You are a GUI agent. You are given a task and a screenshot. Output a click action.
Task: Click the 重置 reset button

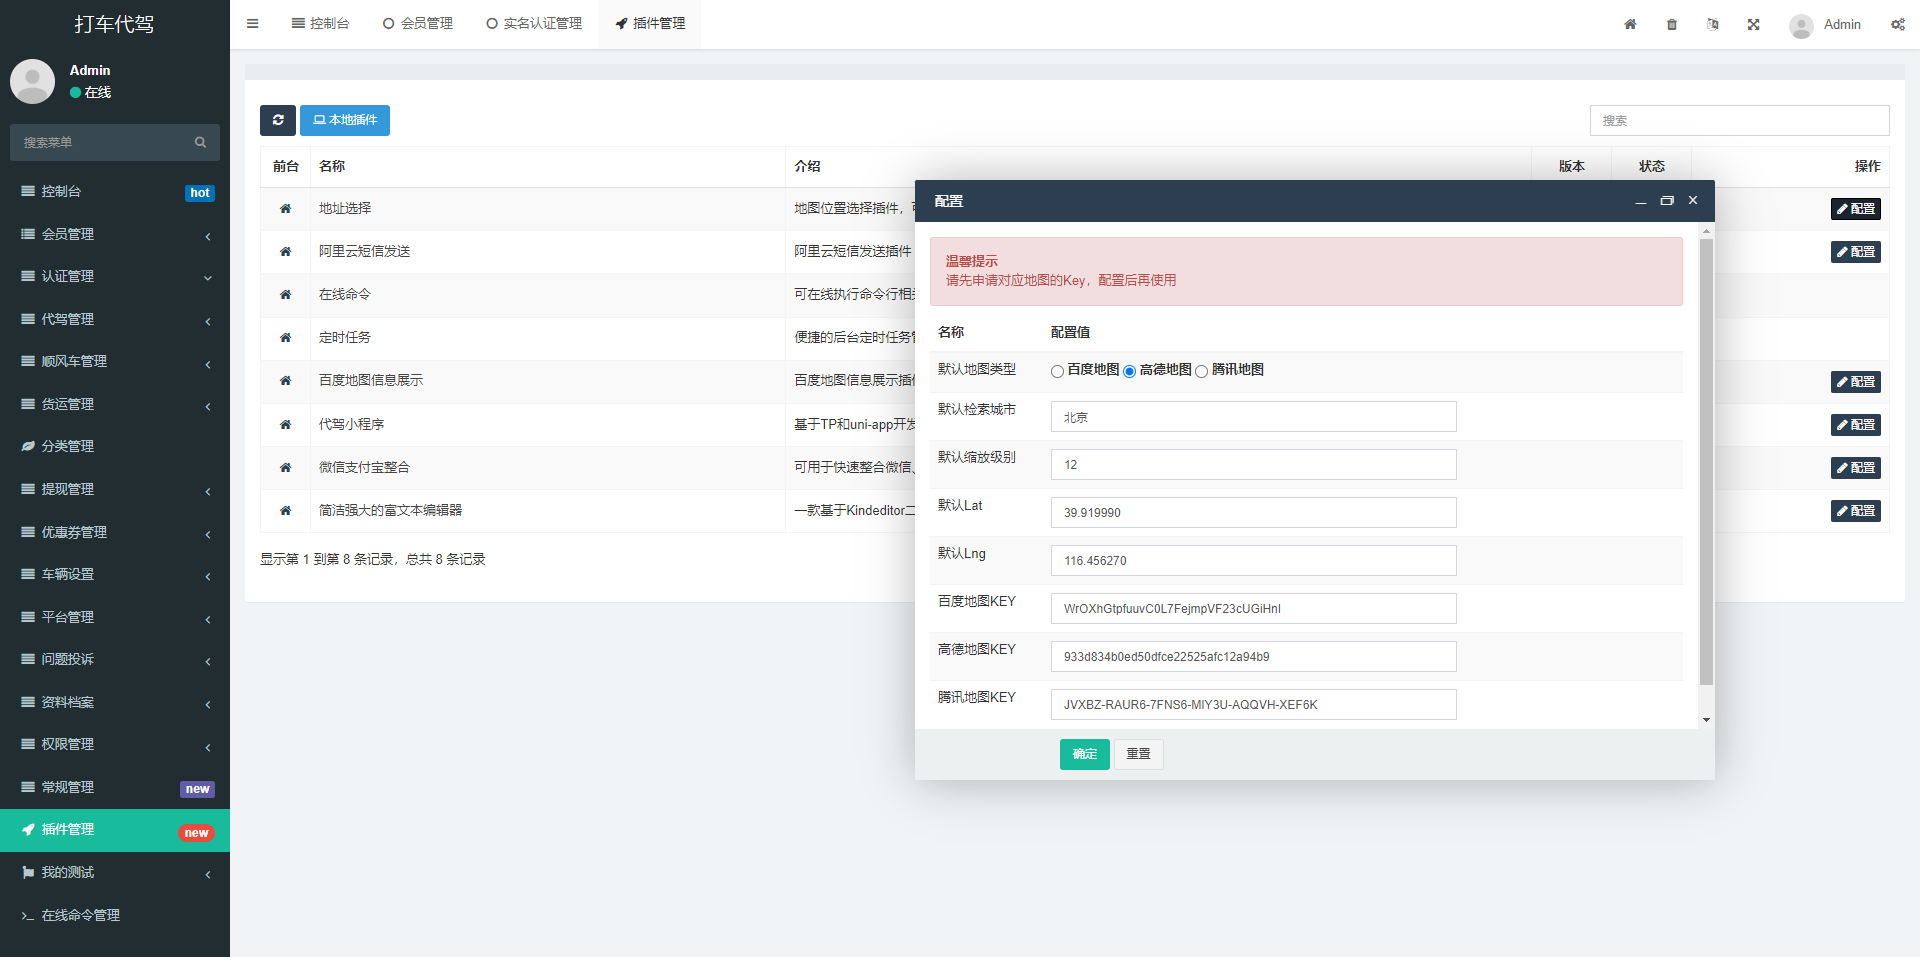pyautogui.click(x=1138, y=754)
